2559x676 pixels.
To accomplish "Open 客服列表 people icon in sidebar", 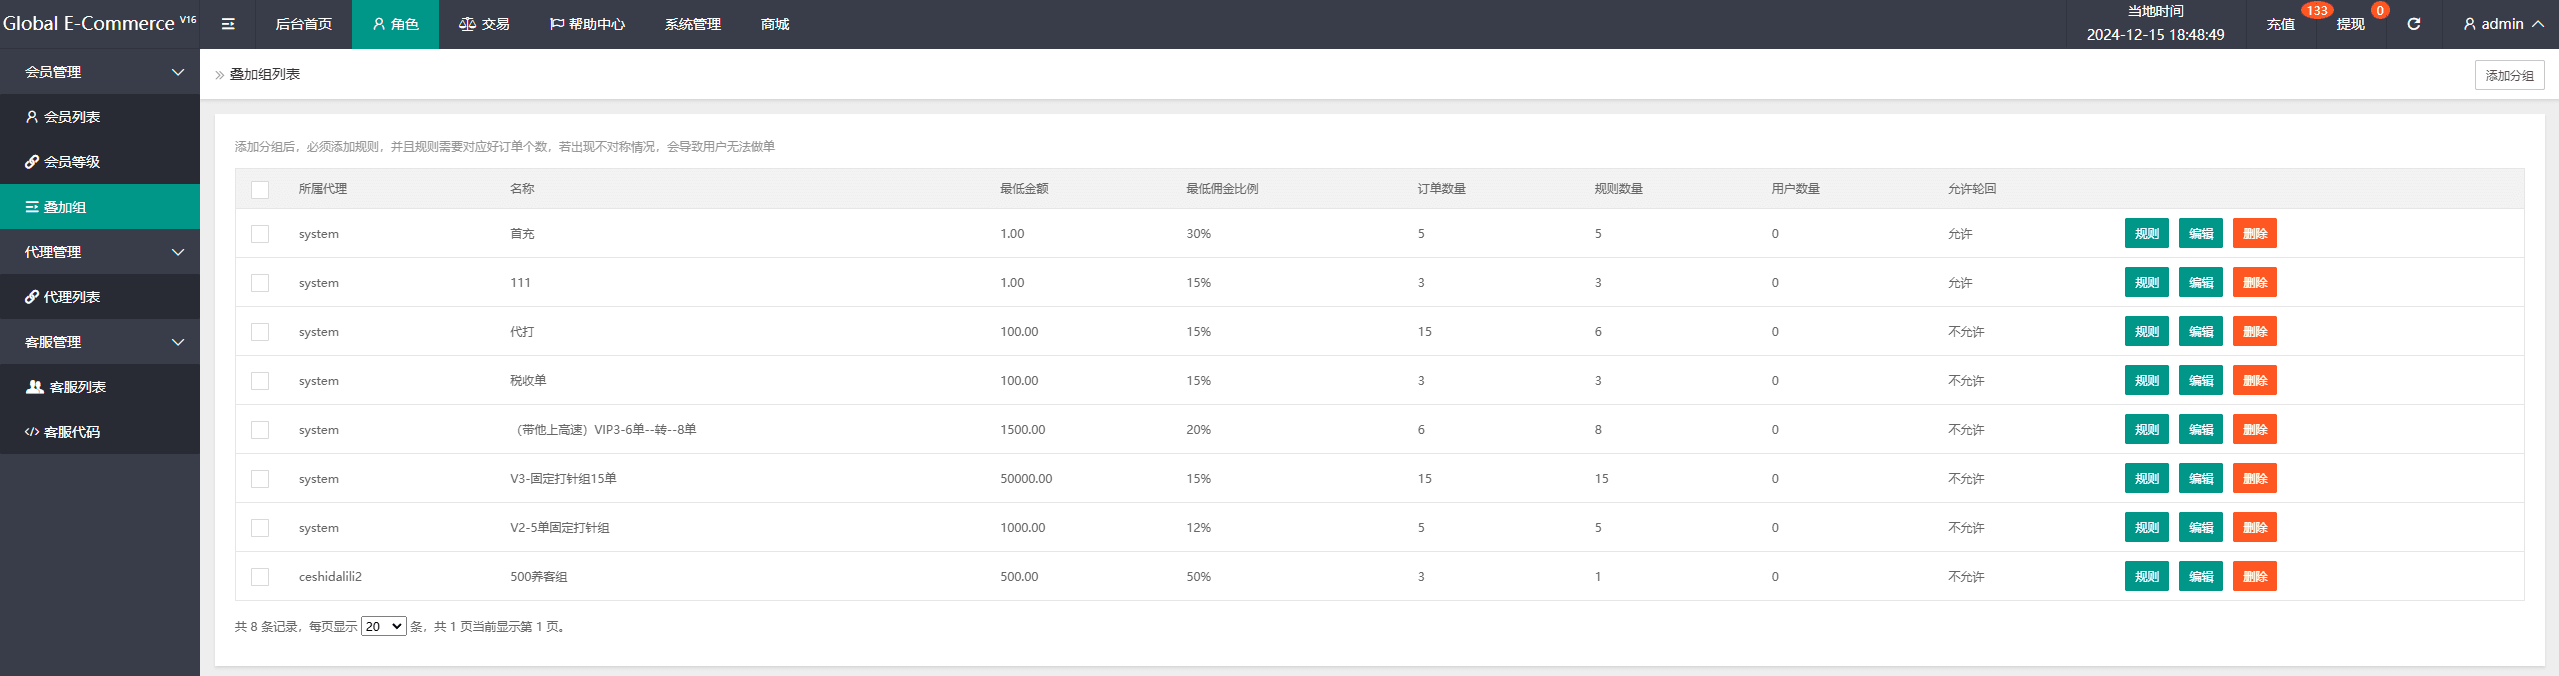I will point(35,387).
